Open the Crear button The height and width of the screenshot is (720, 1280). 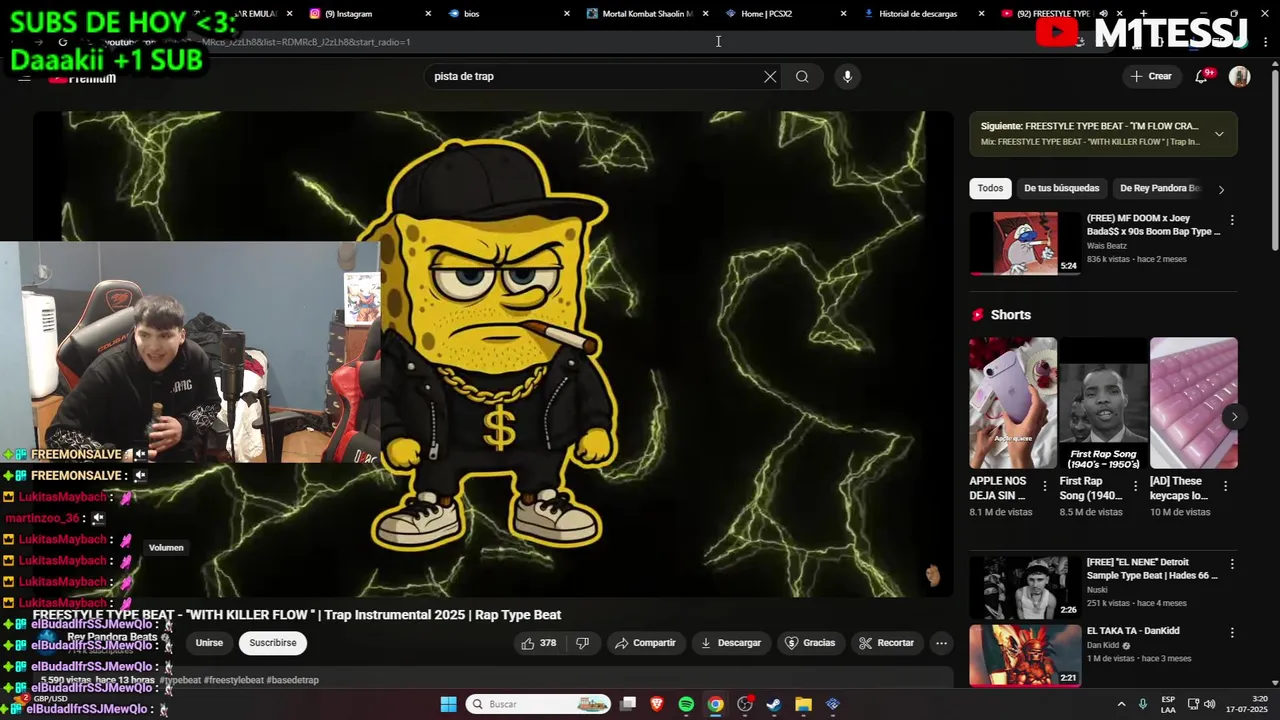coord(1151,77)
